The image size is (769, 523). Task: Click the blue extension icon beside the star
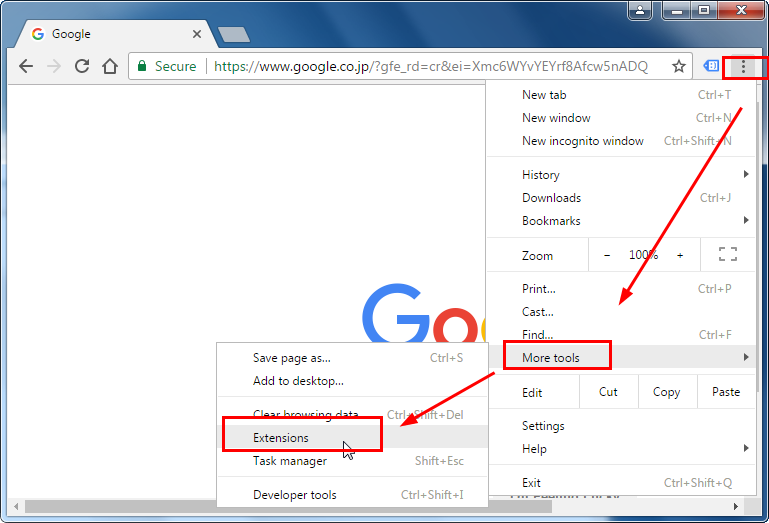point(711,66)
